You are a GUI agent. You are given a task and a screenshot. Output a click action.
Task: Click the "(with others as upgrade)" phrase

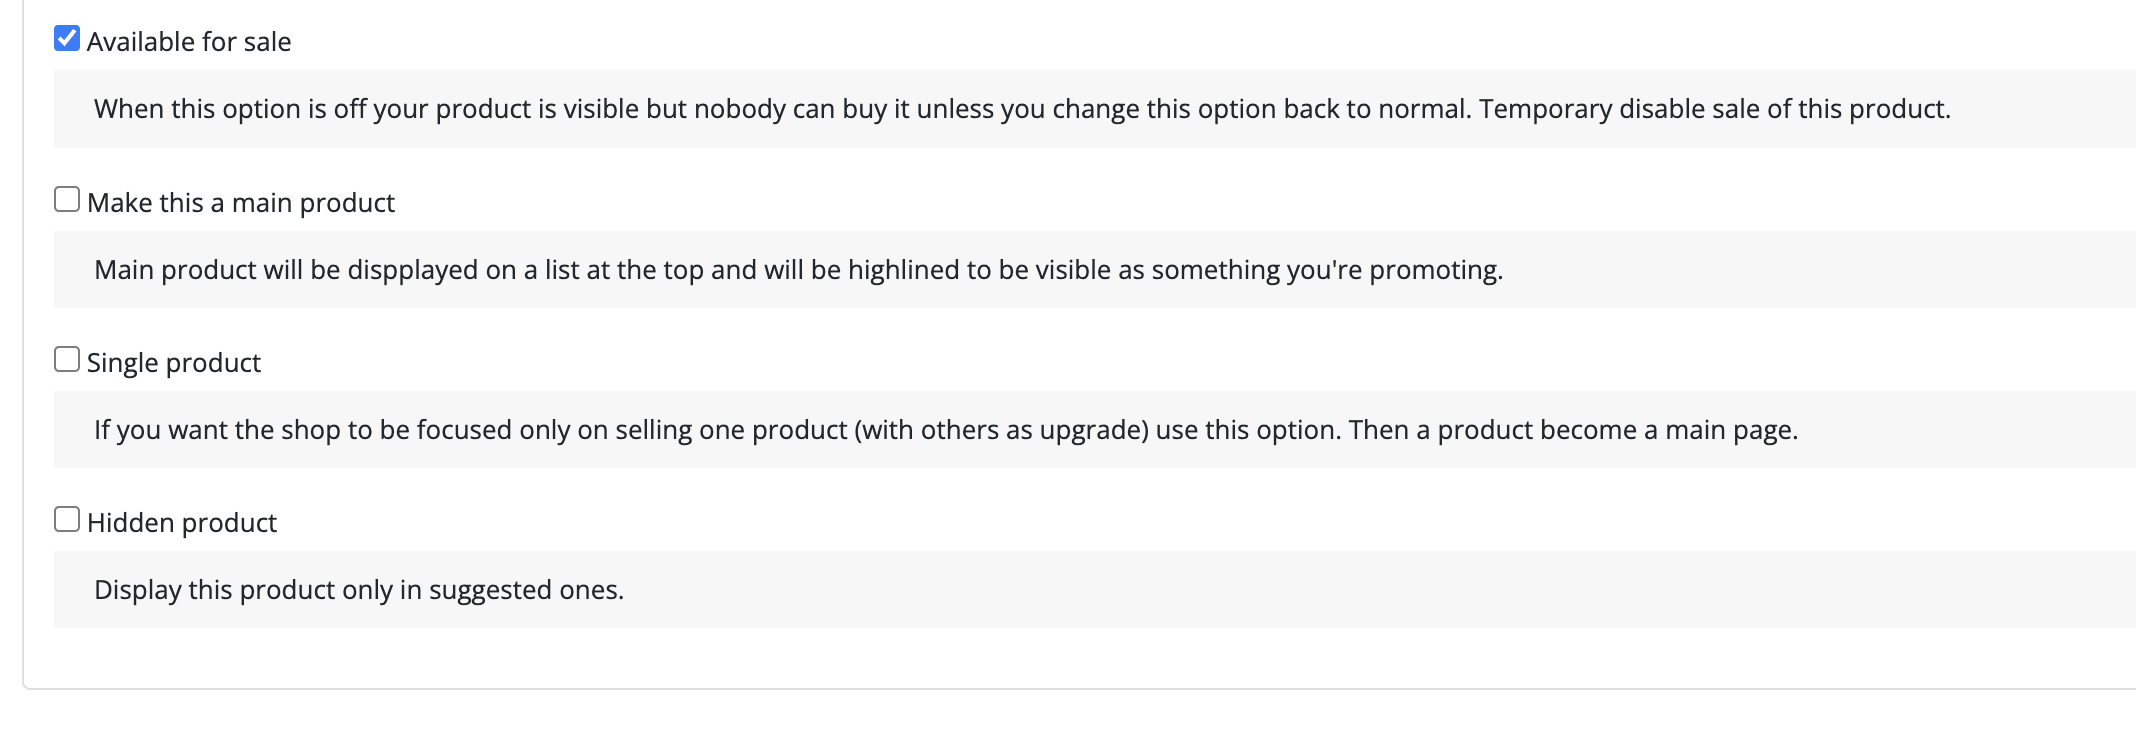pos(1001,430)
